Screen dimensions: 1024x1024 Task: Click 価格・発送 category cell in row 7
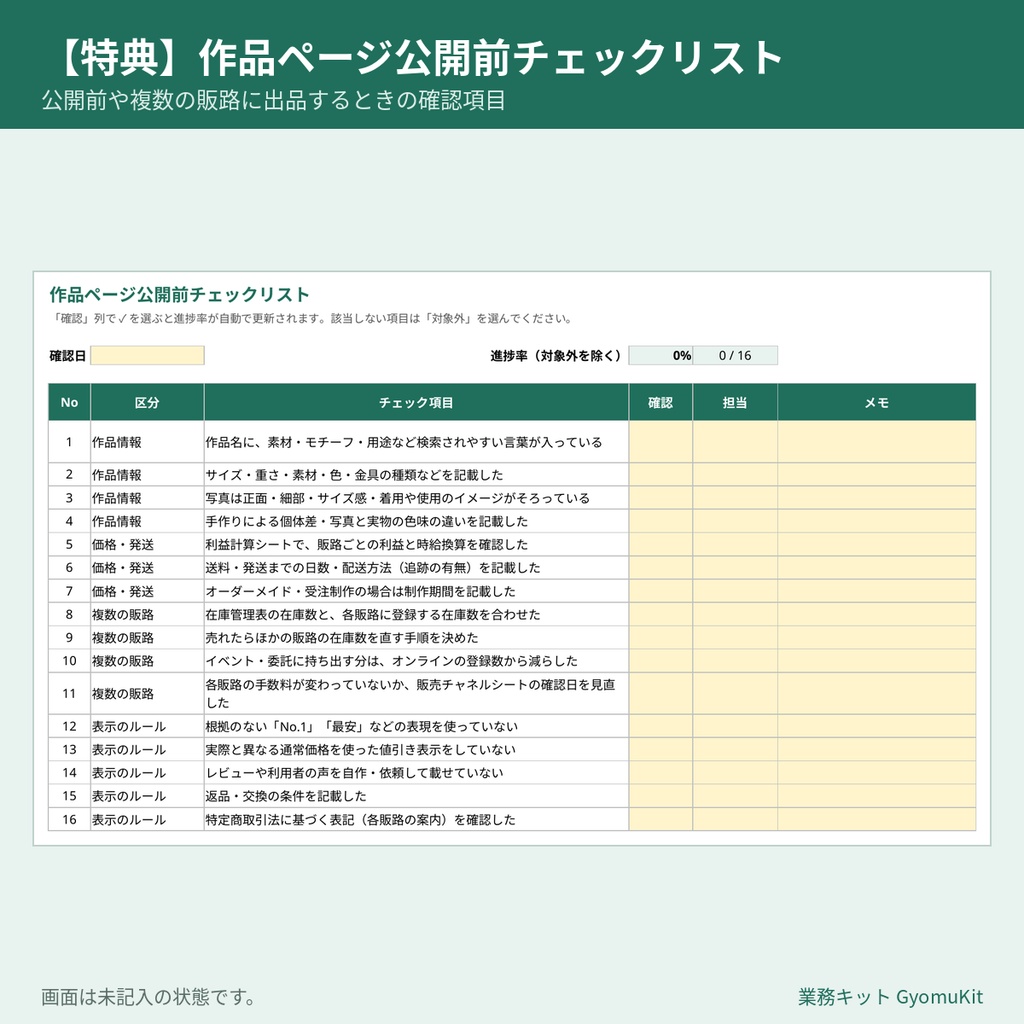click(147, 591)
